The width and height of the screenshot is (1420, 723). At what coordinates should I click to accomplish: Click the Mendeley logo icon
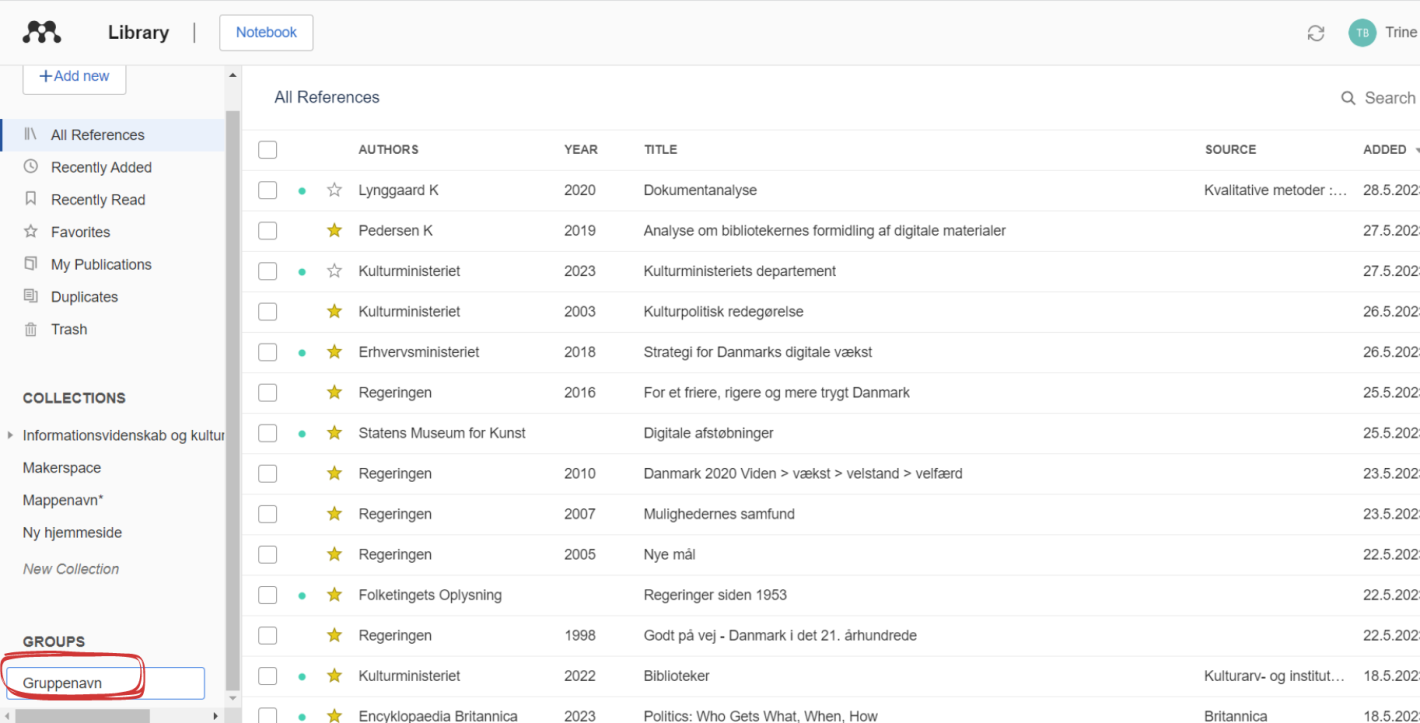tap(42, 32)
